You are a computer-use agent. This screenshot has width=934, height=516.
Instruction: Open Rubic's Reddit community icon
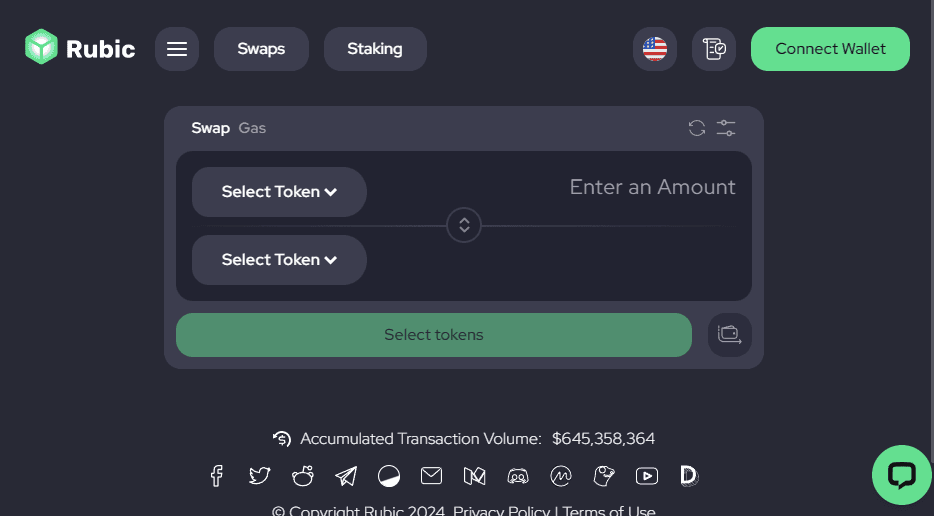click(x=302, y=476)
